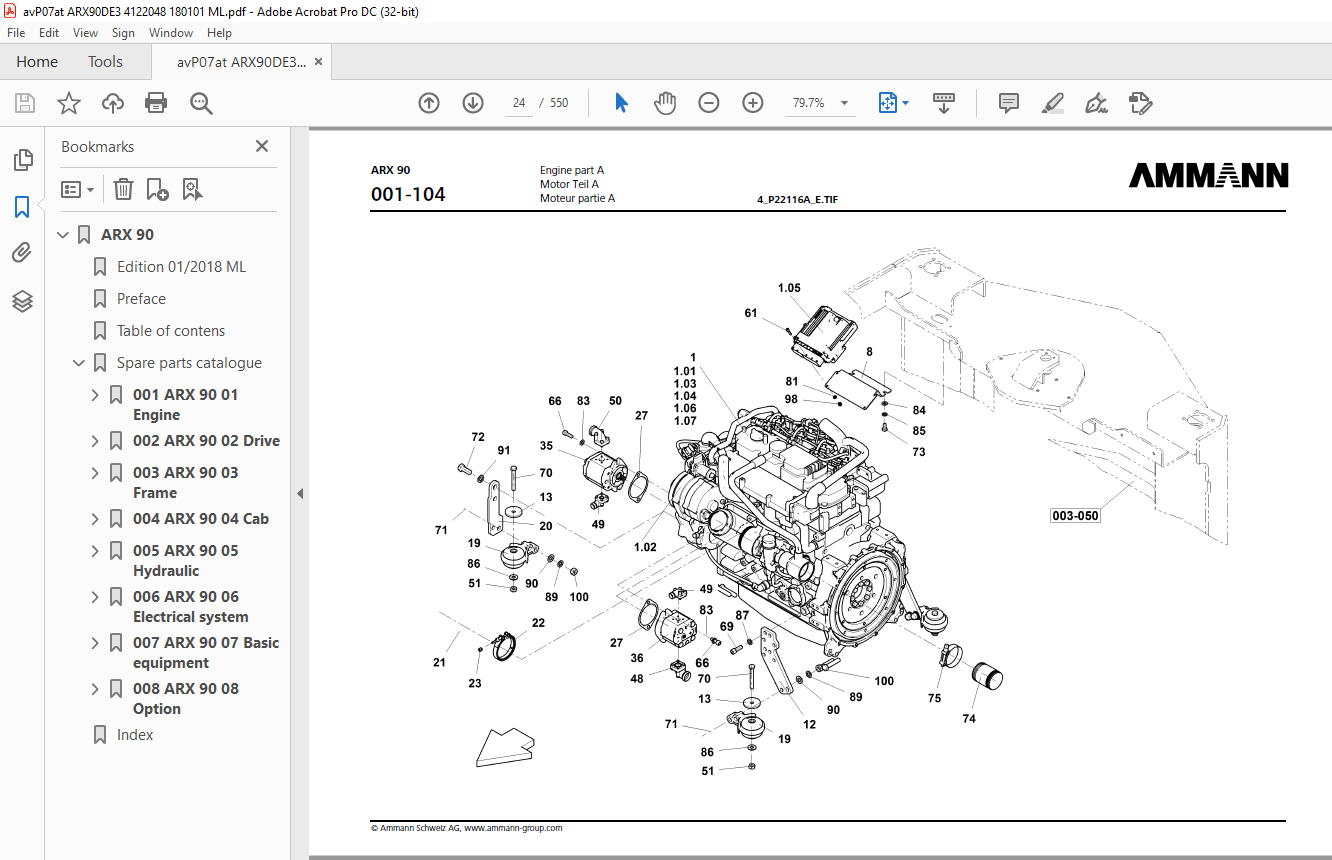Open the Edition 01/2018 ML bookmark

pos(181,267)
